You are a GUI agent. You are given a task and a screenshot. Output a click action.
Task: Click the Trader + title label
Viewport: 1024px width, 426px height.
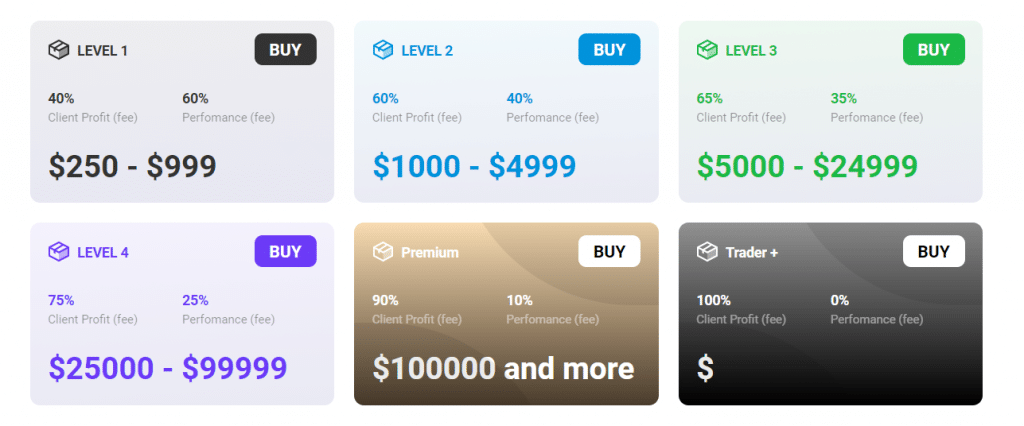pyautogui.click(x=752, y=253)
